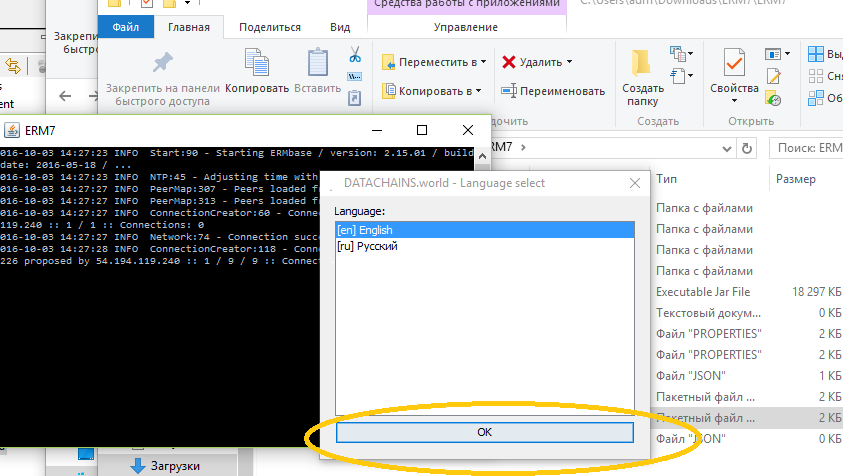Click the refresh button beside address bar
Viewport: 843px width, 476px height.
point(747,148)
